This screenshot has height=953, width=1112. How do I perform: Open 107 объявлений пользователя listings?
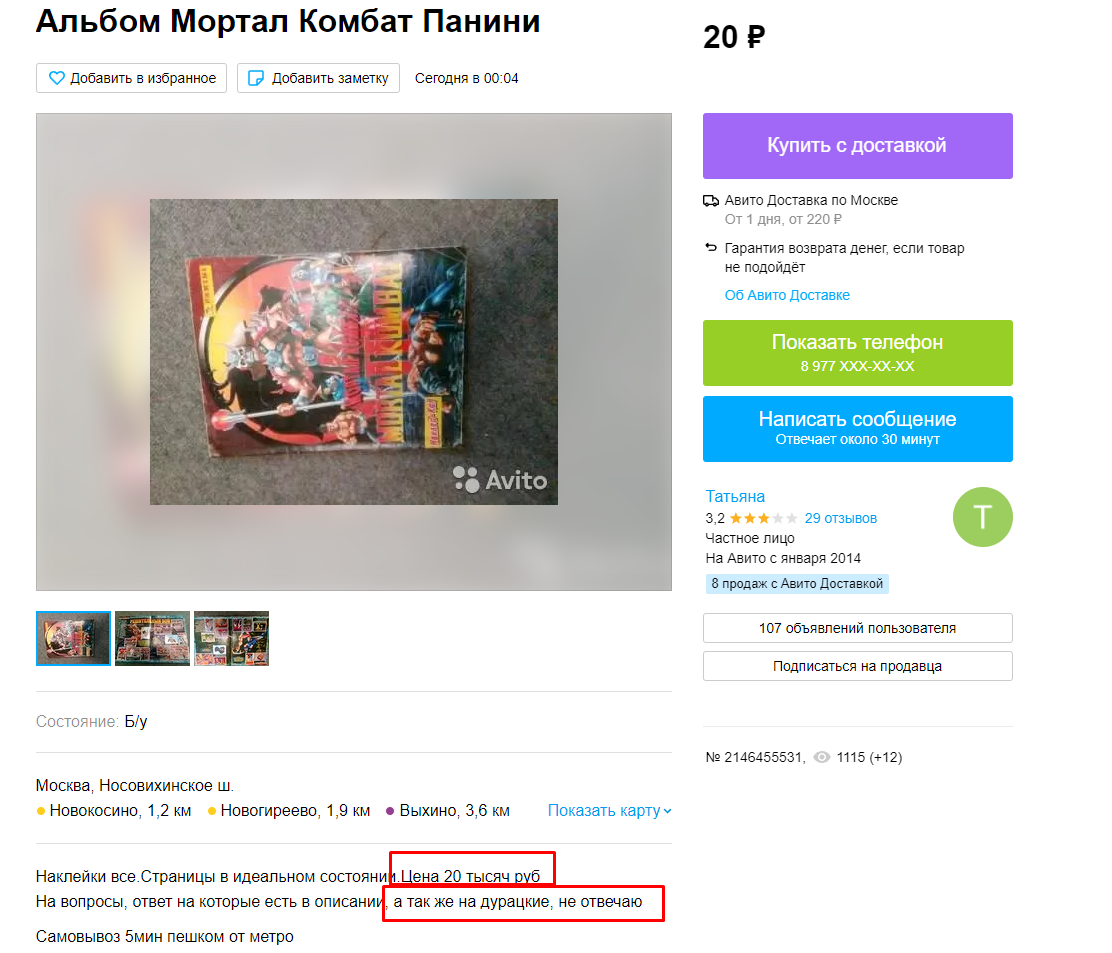tap(857, 628)
